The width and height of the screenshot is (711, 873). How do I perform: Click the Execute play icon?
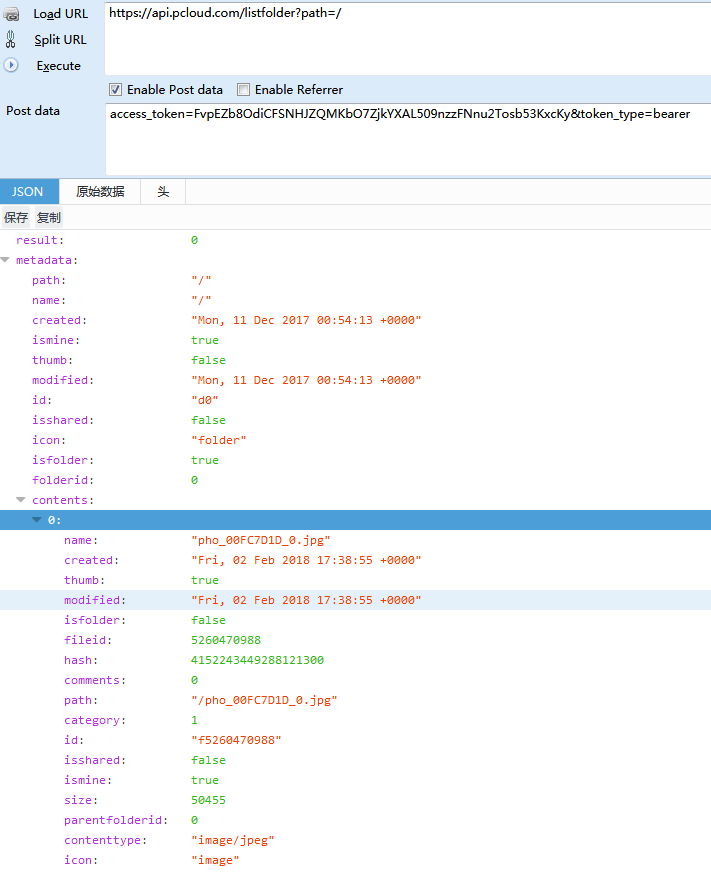[x=11, y=65]
